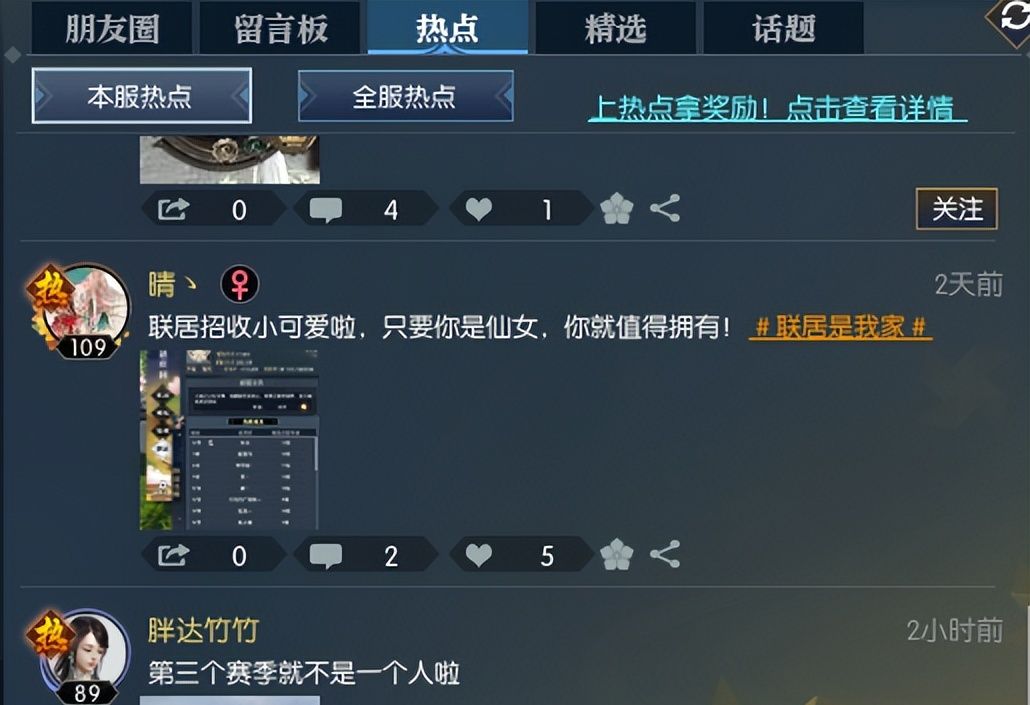Send flower on the top post
The height and width of the screenshot is (705, 1030).
pyautogui.click(x=617, y=209)
